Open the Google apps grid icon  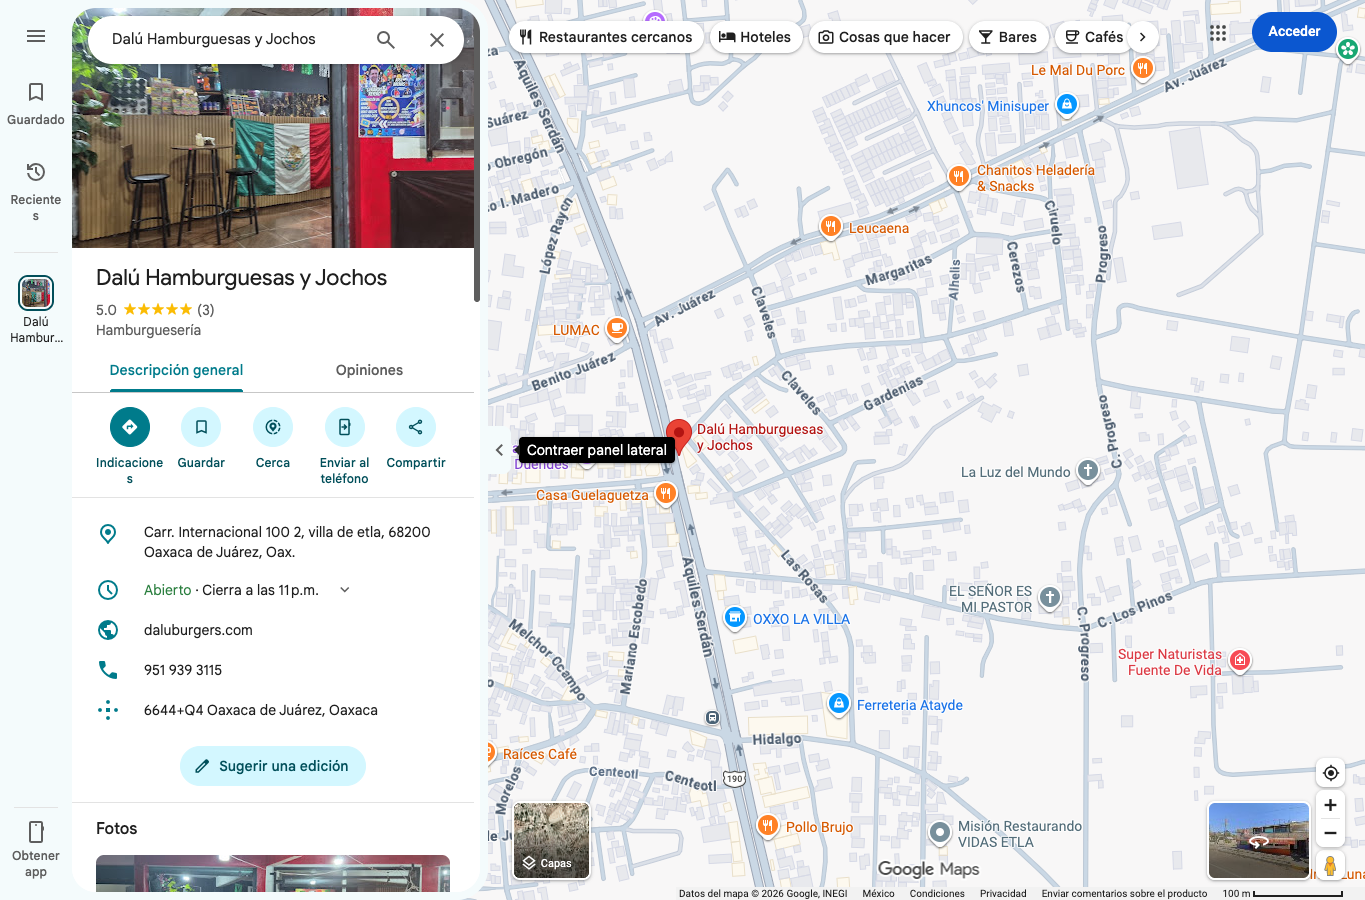[x=1218, y=33]
